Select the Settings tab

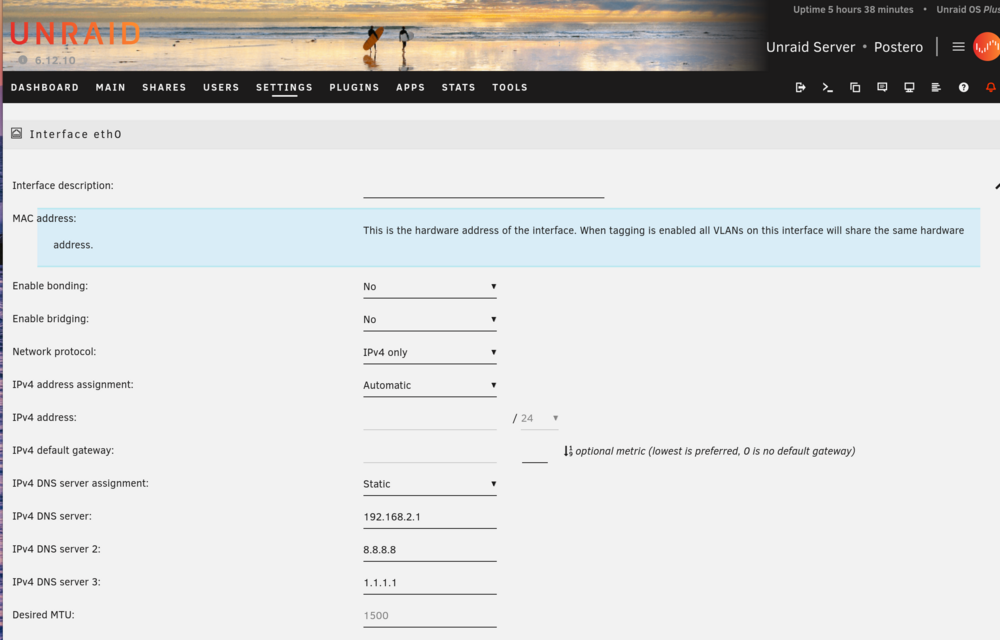(x=284, y=87)
